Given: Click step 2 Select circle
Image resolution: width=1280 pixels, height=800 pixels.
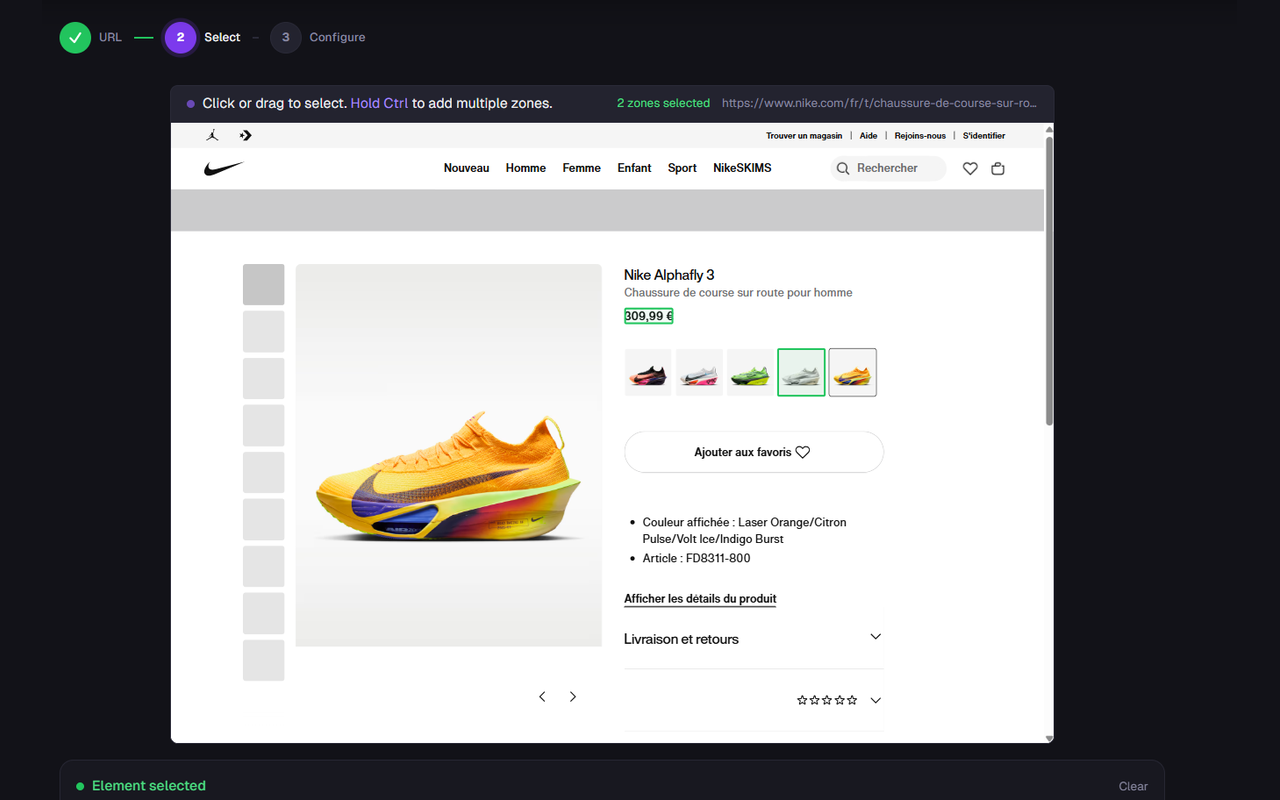Looking at the screenshot, I should point(180,37).
